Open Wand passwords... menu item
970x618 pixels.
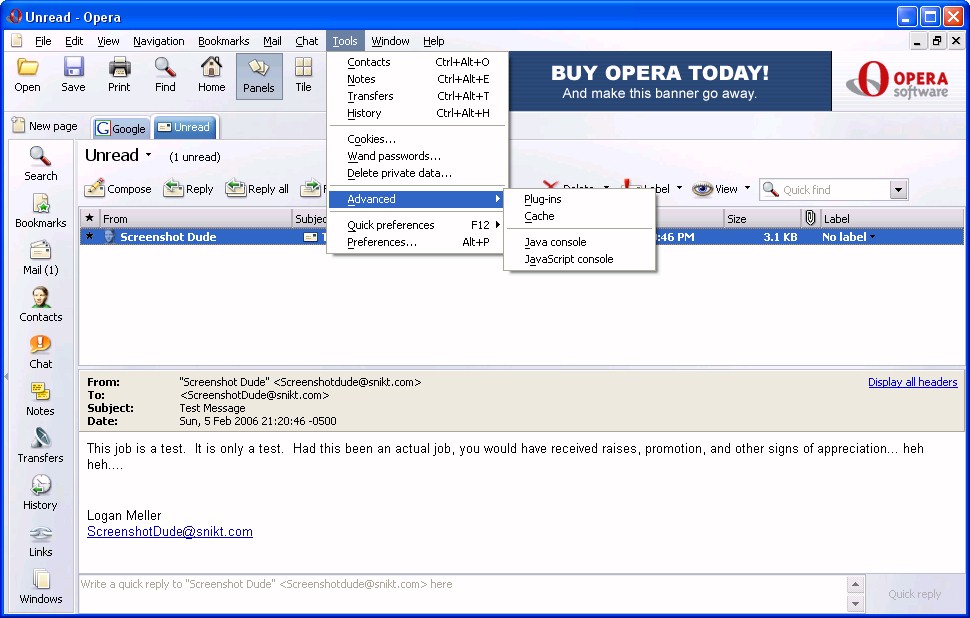[417, 156]
